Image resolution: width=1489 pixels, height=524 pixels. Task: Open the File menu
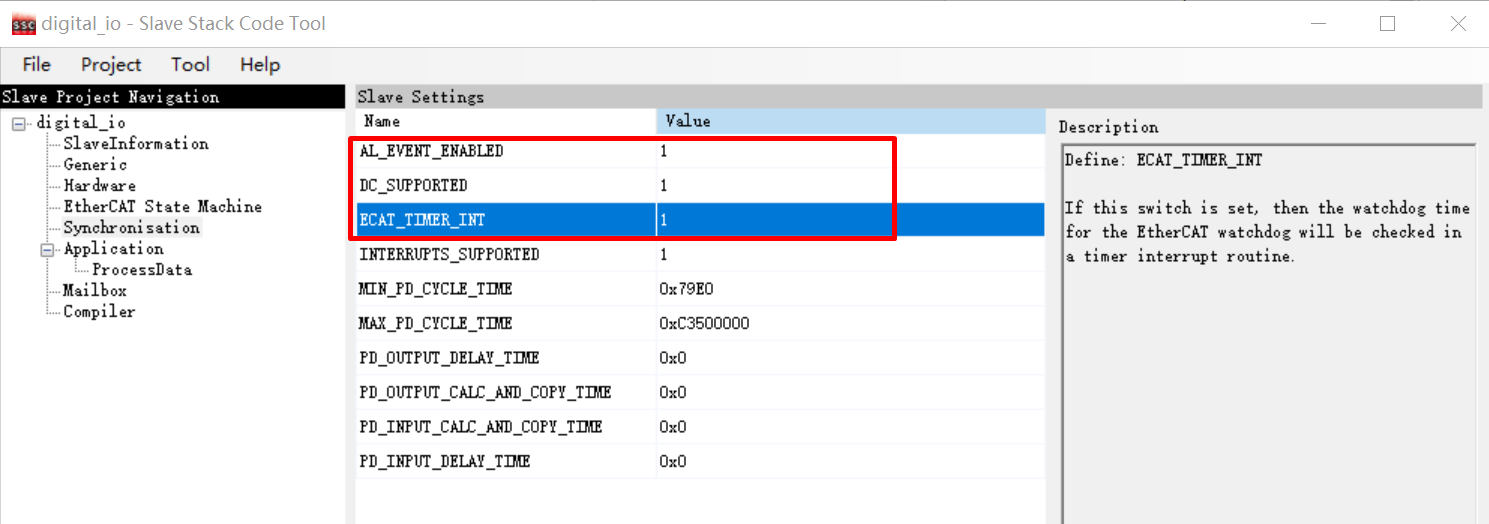tap(37, 64)
